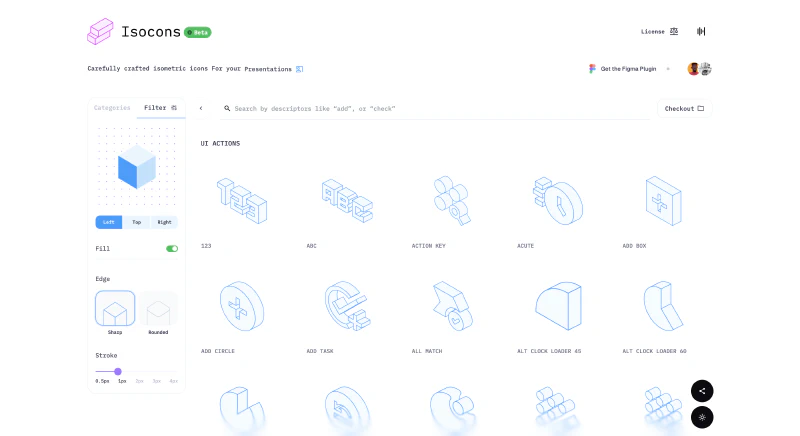Click the Checkout button
Image resolution: width=800 pixels, height=436 pixels.
(x=684, y=108)
